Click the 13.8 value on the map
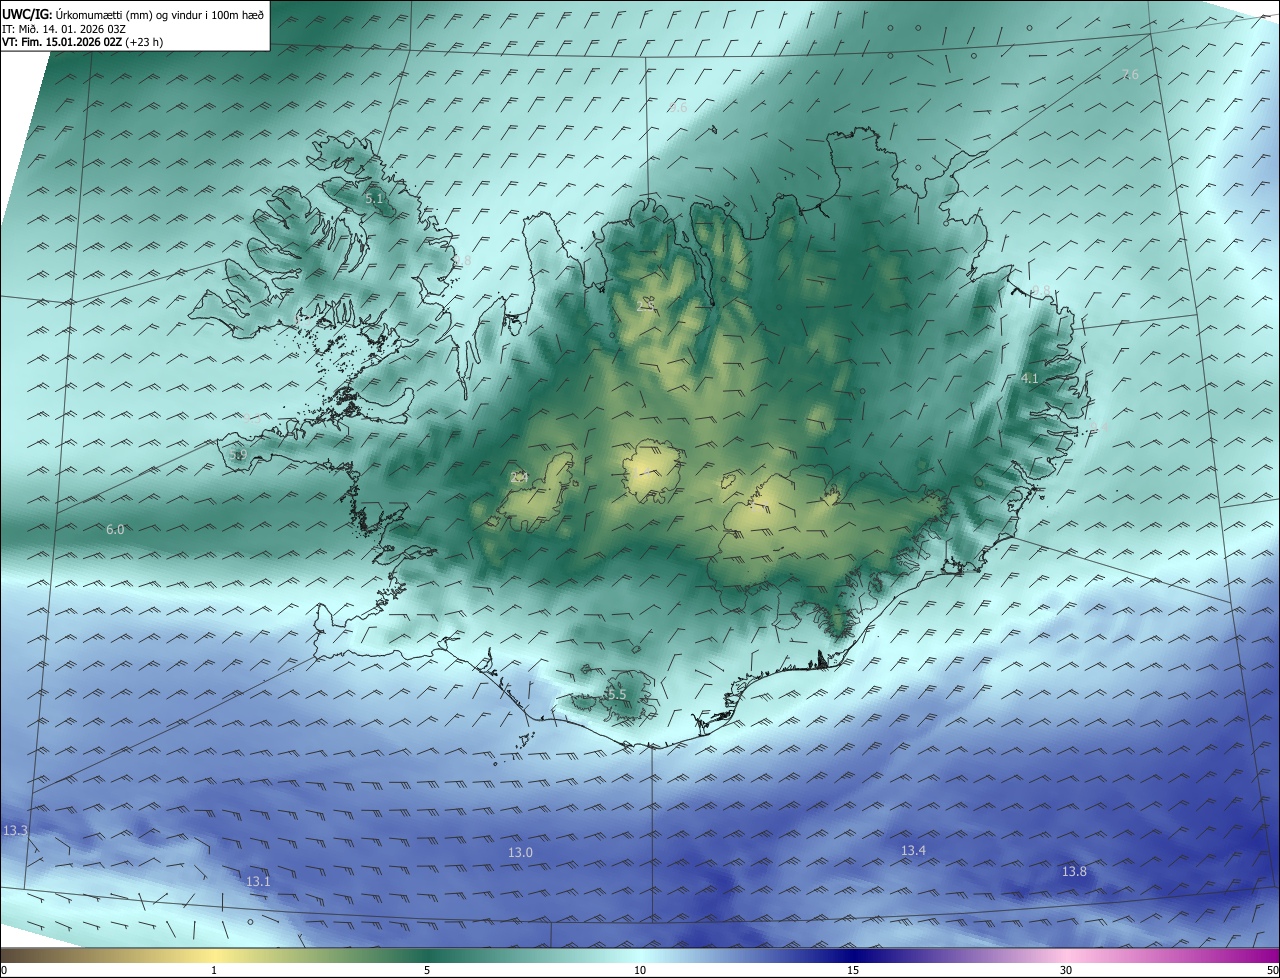The image size is (1280, 978). click(x=1074, y=872)
